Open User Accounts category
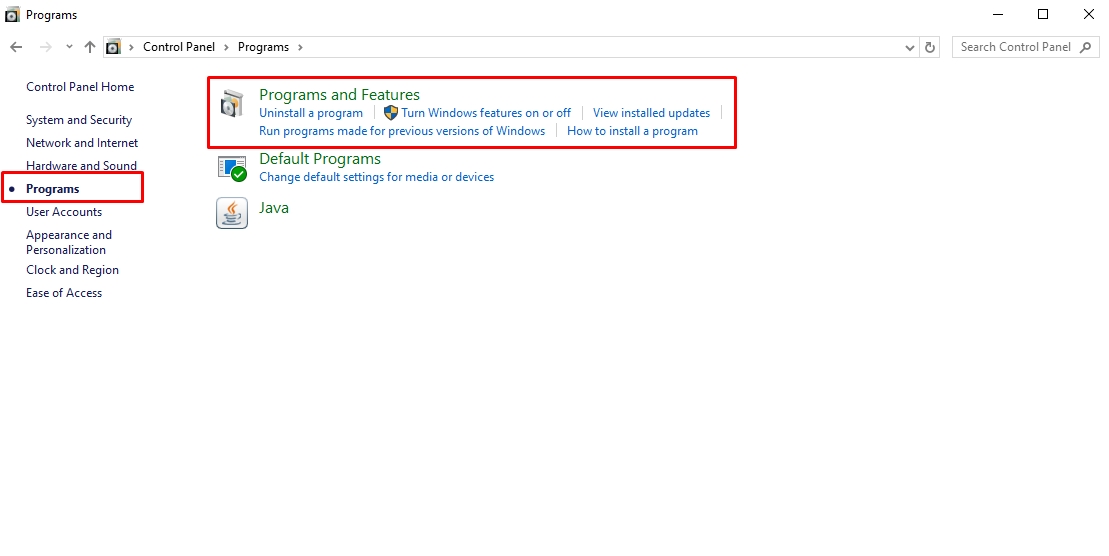 (64, 212)
